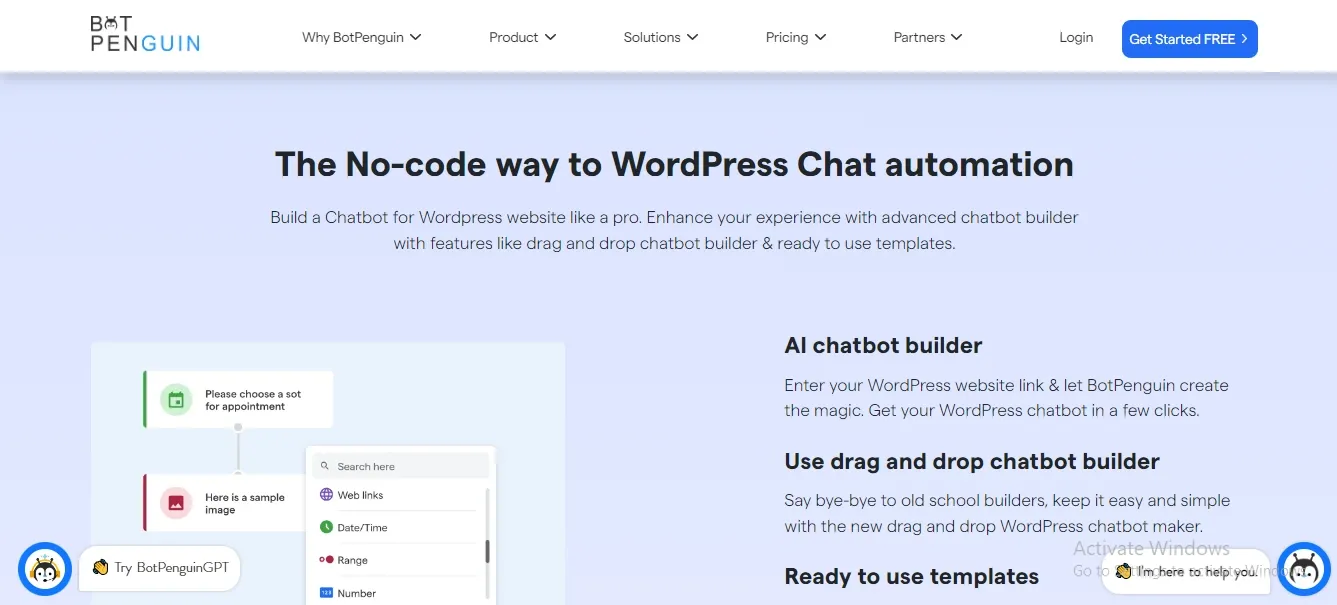Click the Get Started FREE button
The height and width of the screenshot is (605, 1337).
(x=1190, y=39)
